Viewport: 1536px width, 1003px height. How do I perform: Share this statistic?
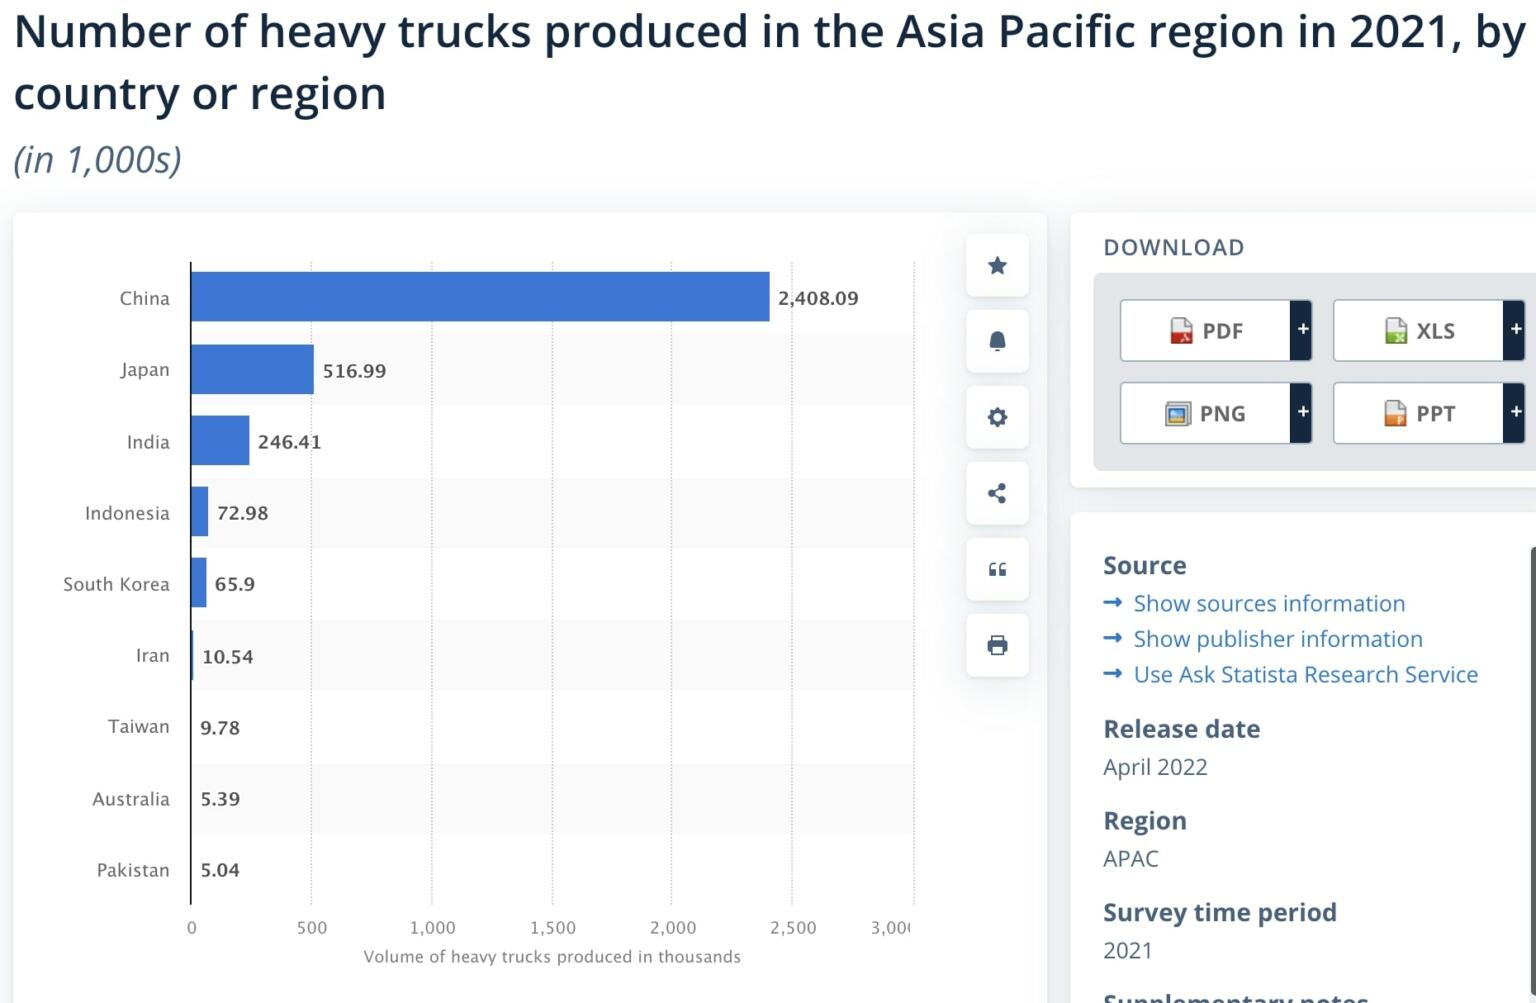[x=996, y=493]
